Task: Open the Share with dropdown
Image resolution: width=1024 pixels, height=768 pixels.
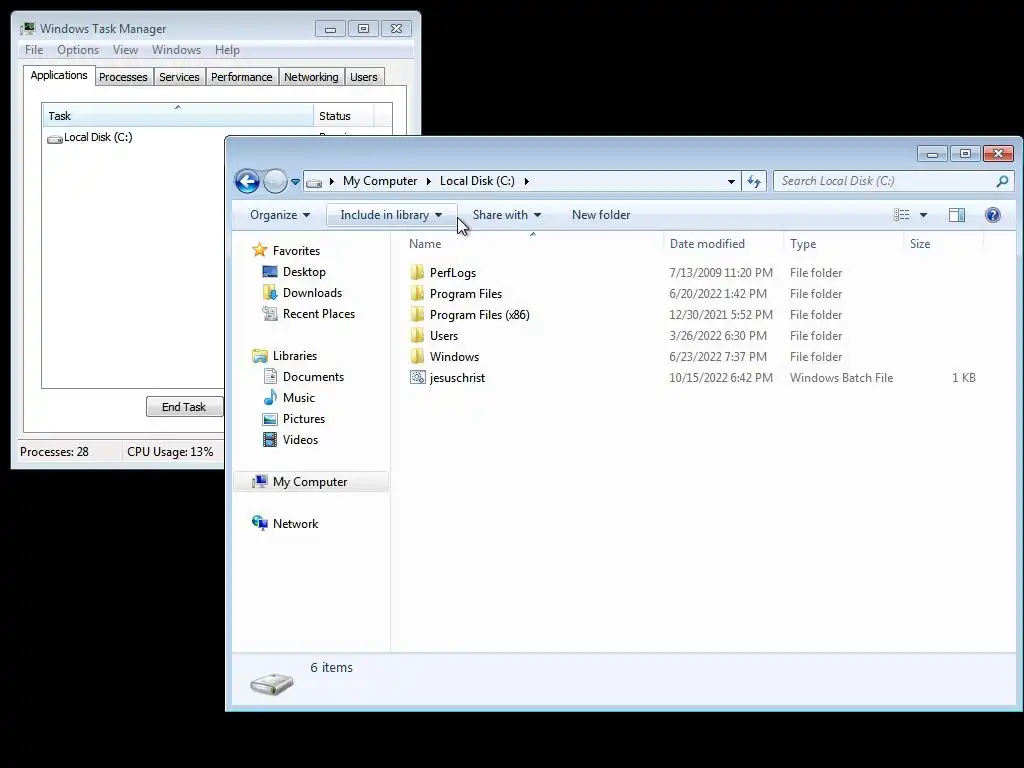Action: 507,215
